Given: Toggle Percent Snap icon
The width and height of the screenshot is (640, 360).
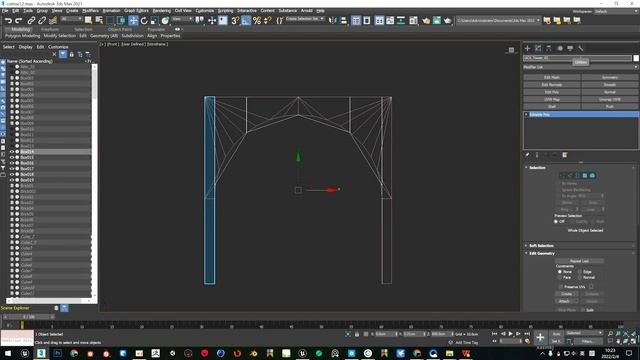Looking at the screenshot, I should click(x=257, y=20).
